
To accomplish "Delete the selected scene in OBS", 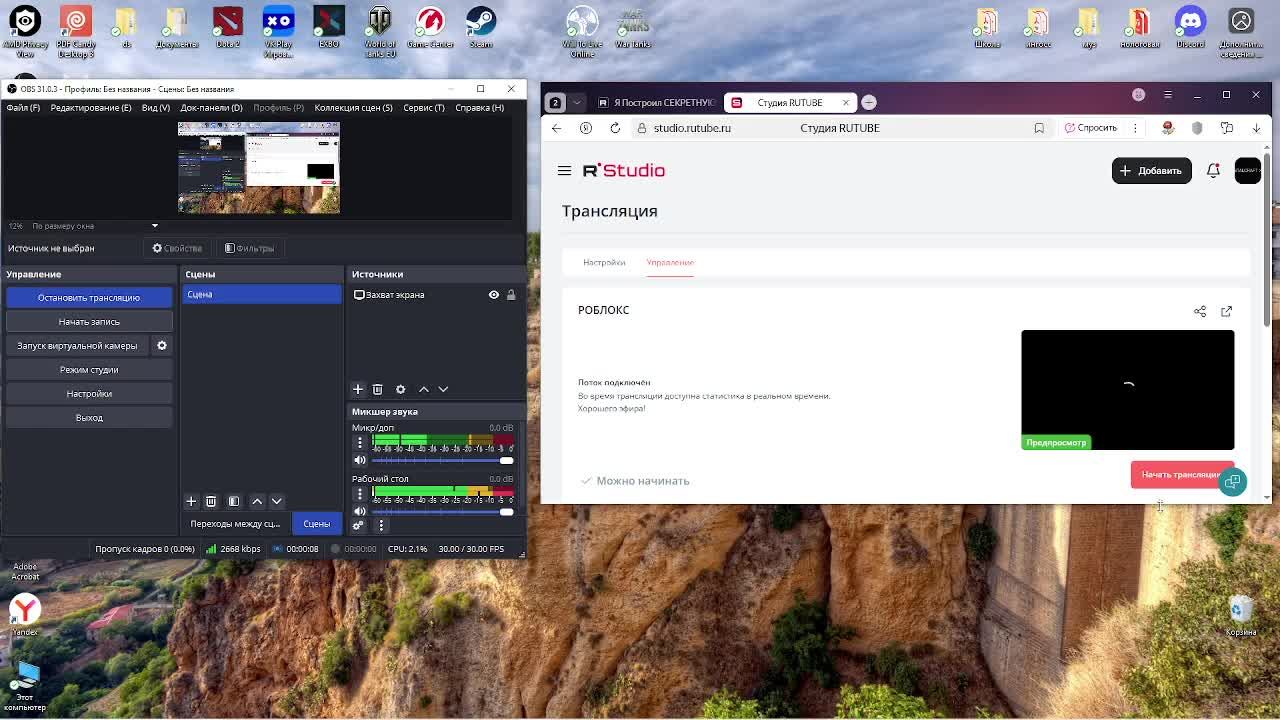I will pos(211,501).
